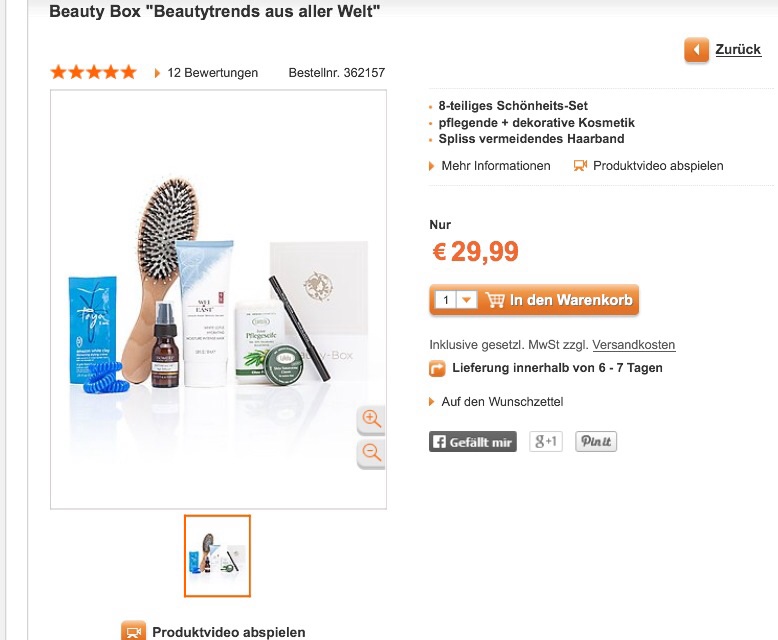Click the Pin it button

(x=596, y=442)
